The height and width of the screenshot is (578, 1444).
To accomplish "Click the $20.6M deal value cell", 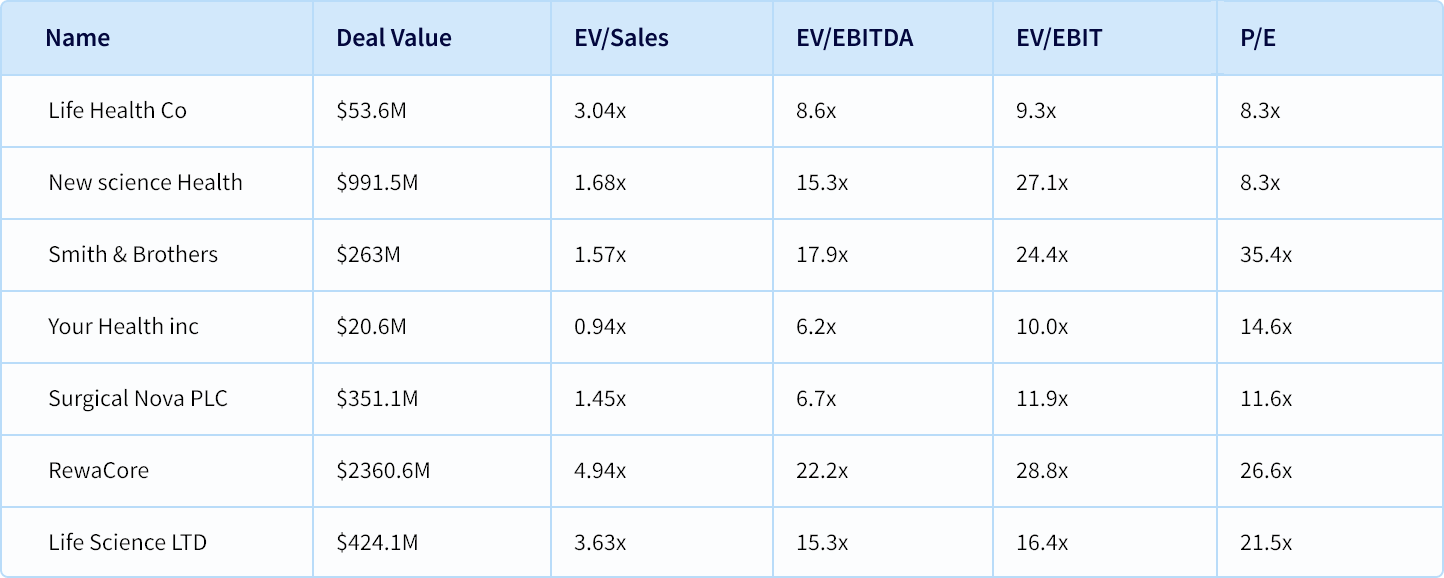I will (x=371, y=326).
